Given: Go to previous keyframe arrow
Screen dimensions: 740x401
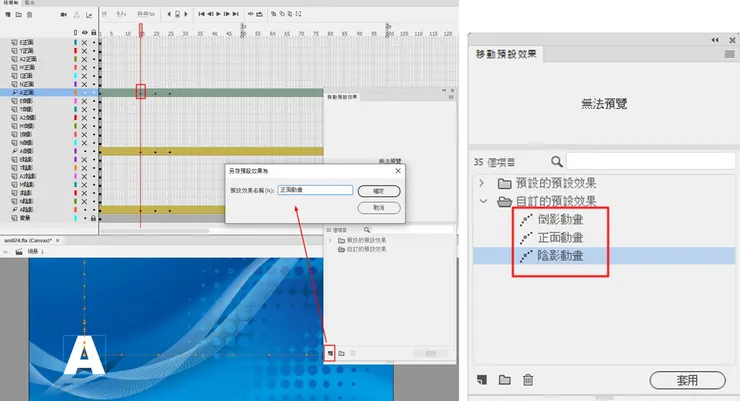Looking at the screenshot, I should pos(169,14).
